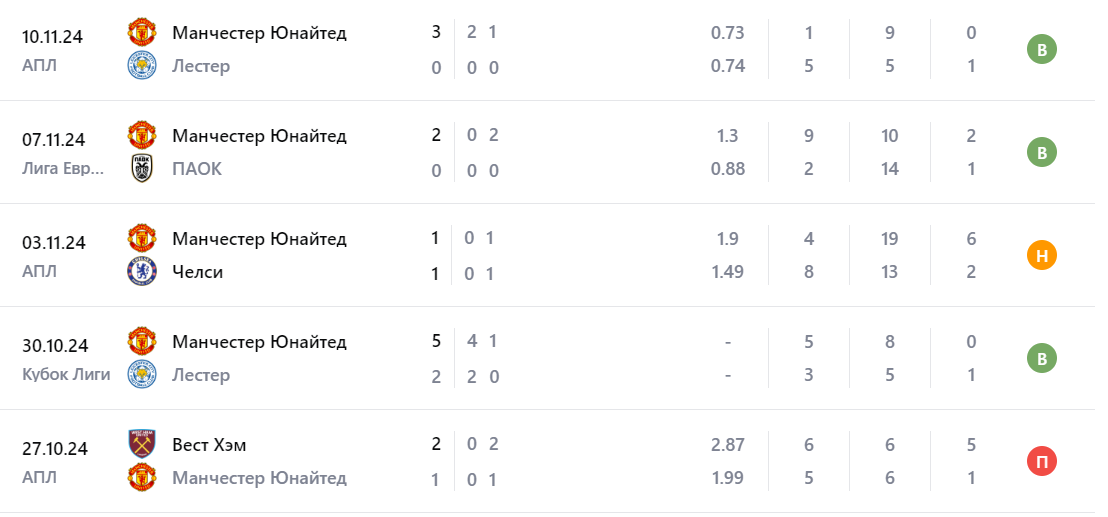Click the 2.87 xG value for Вест Хэм

[x=727, y=445]
